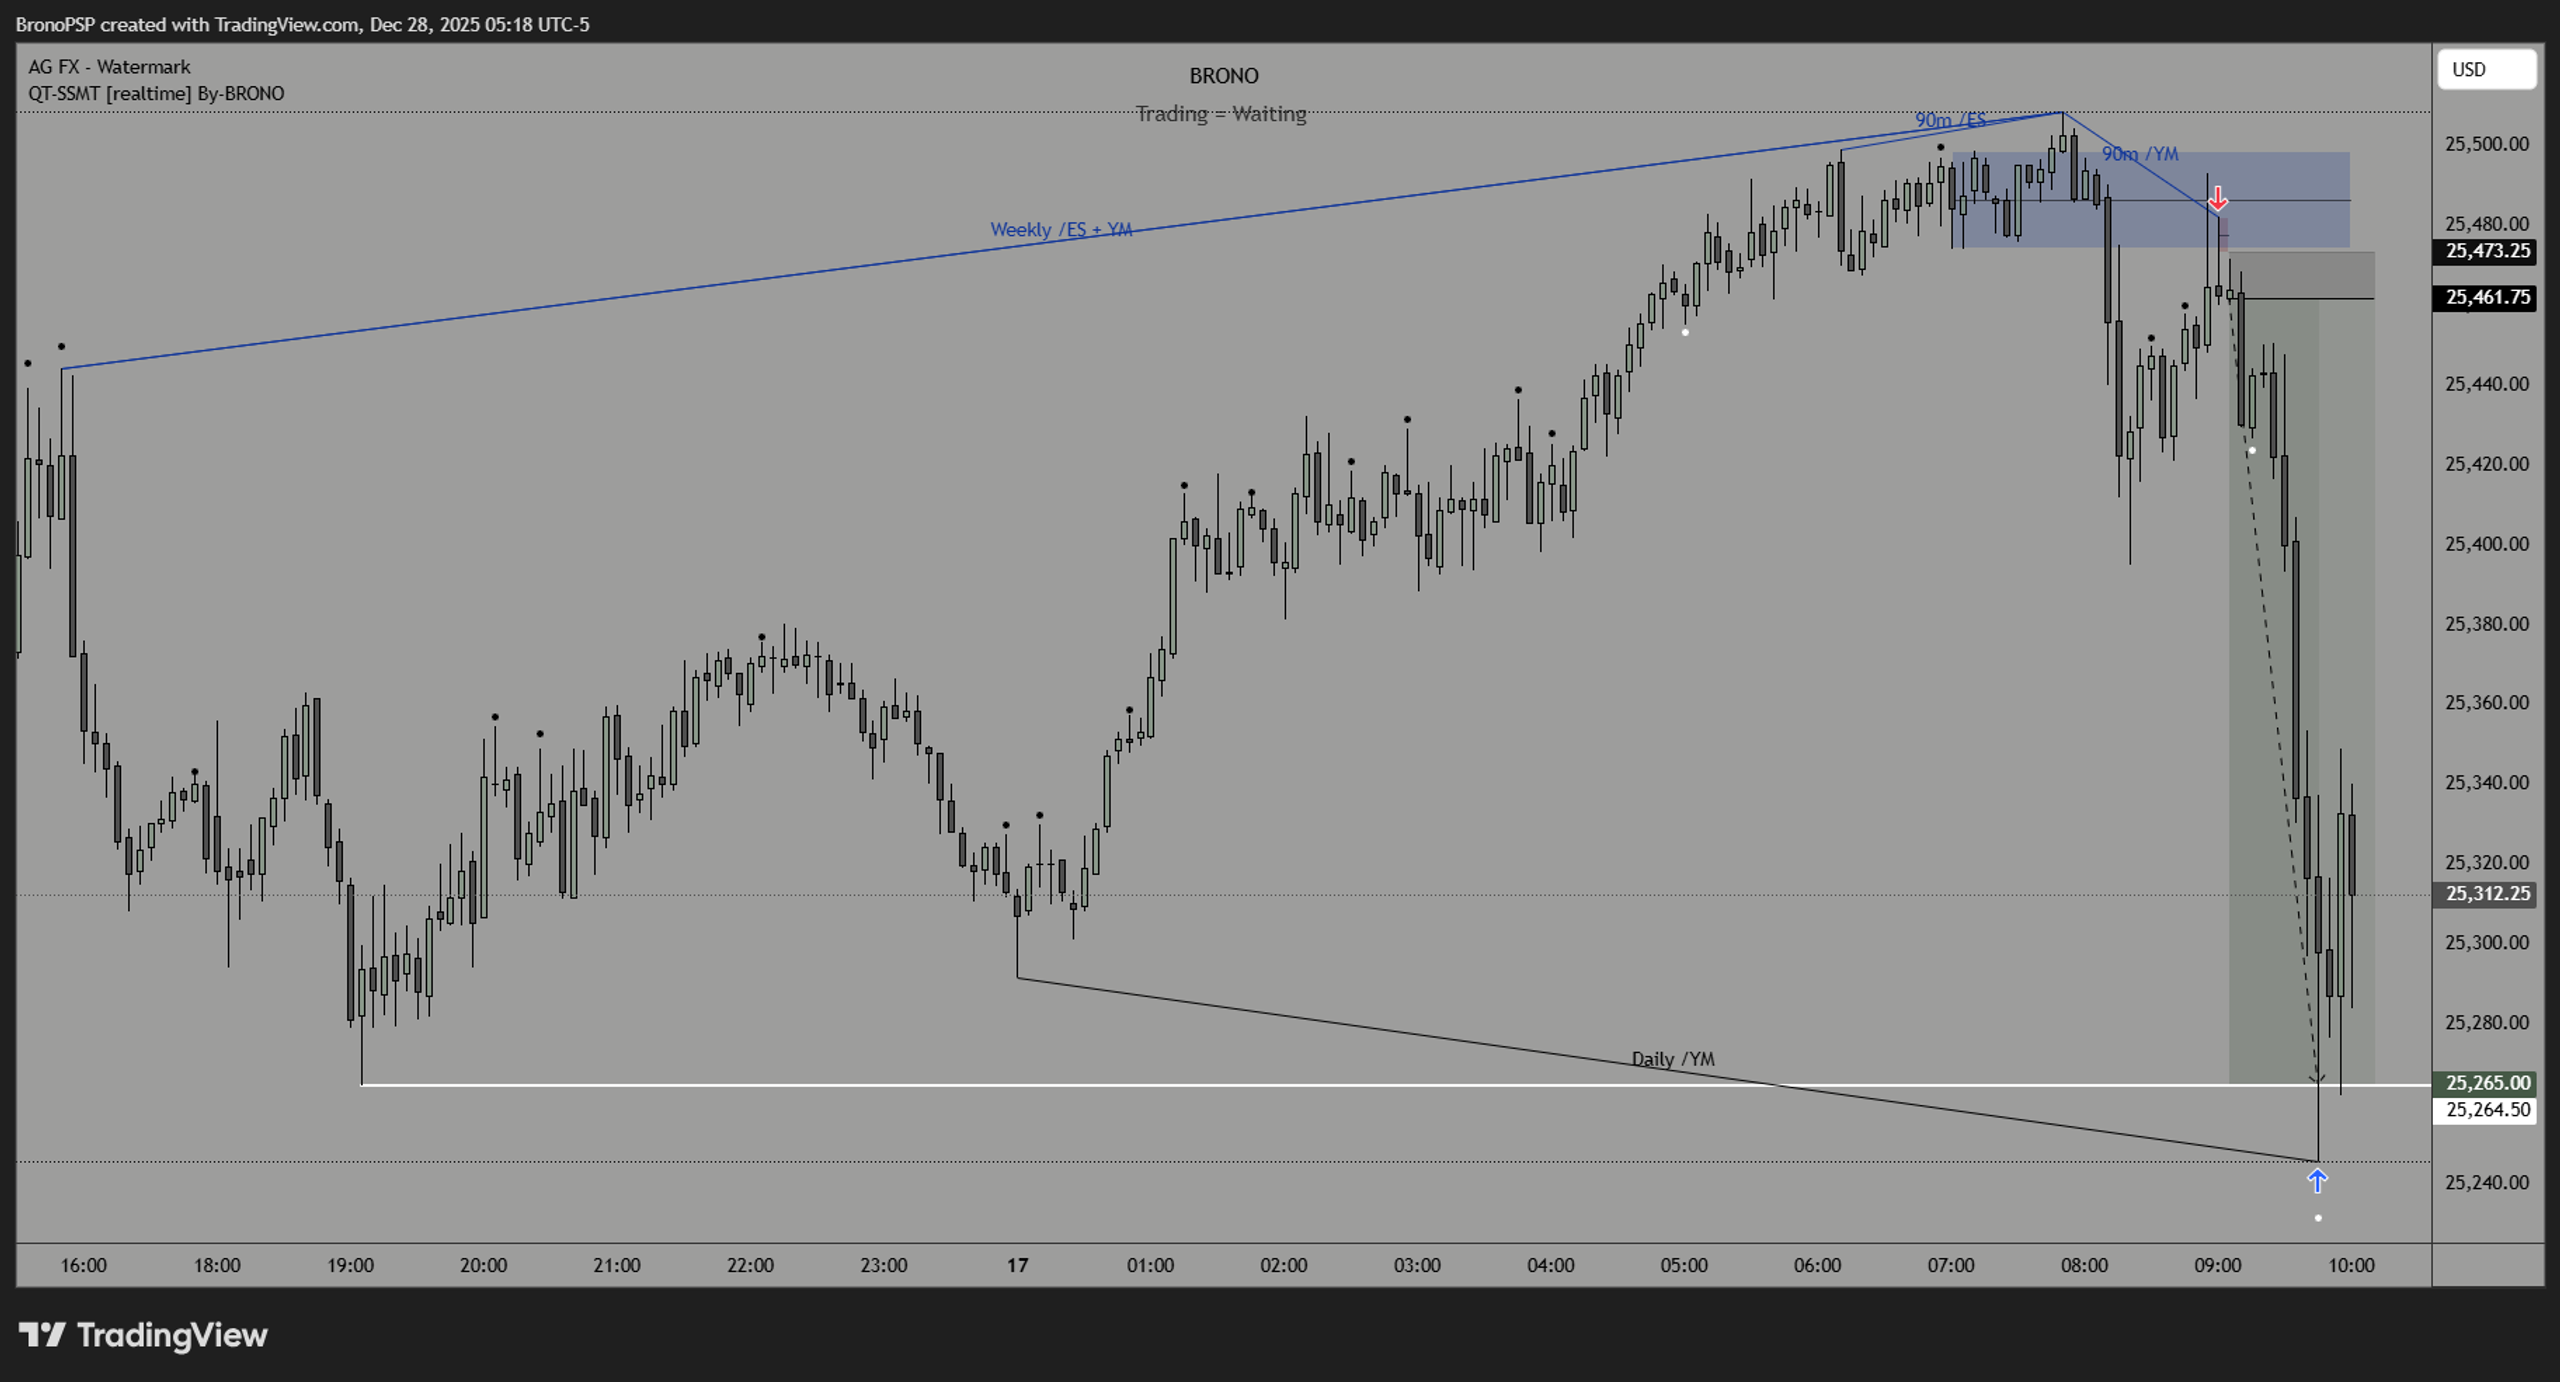Select the BRONO watermark title text
Screen dimensions: 2560x1382
[x=1223, y=76]
